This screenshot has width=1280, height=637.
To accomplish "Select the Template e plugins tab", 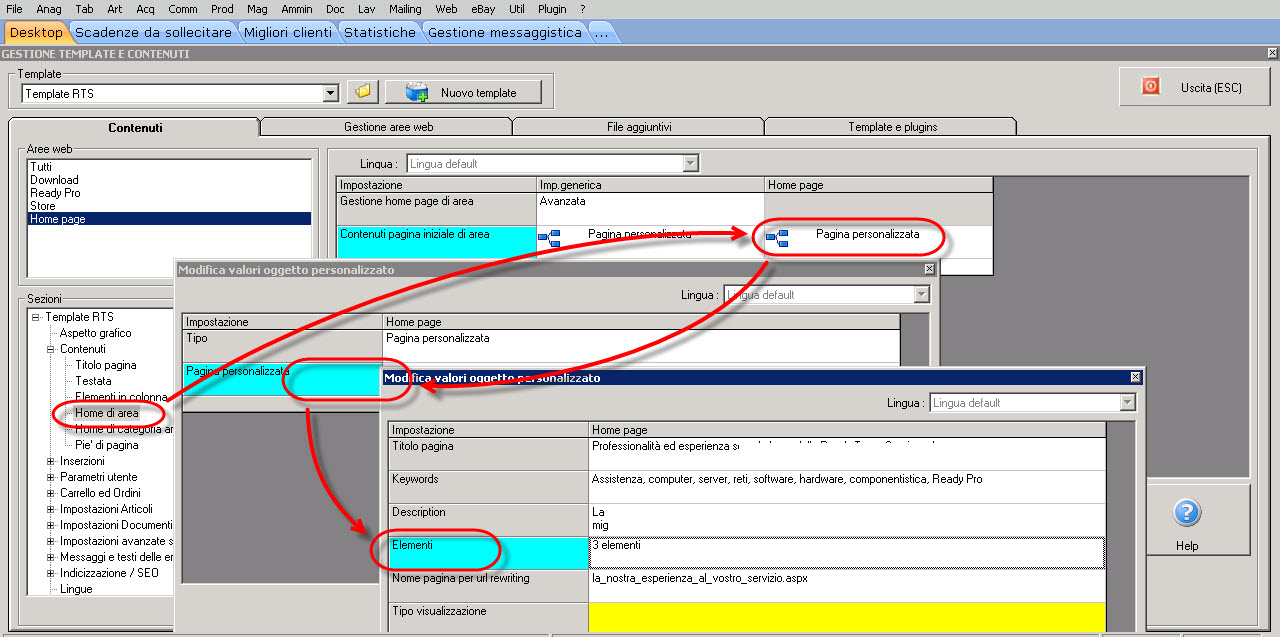I will [x=892, y=127].
